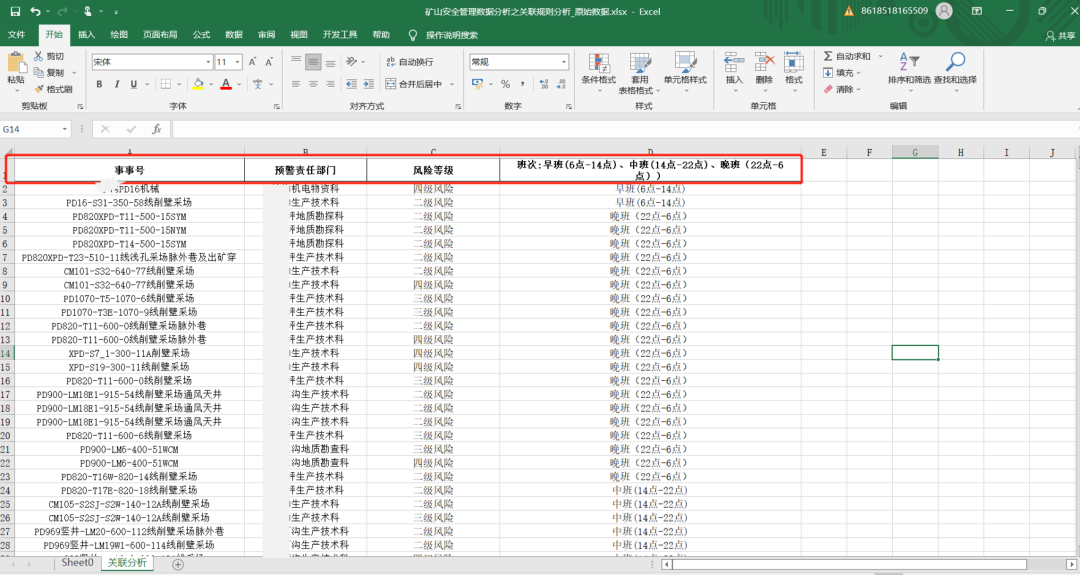Align text to the left

[x=296, y=84]
